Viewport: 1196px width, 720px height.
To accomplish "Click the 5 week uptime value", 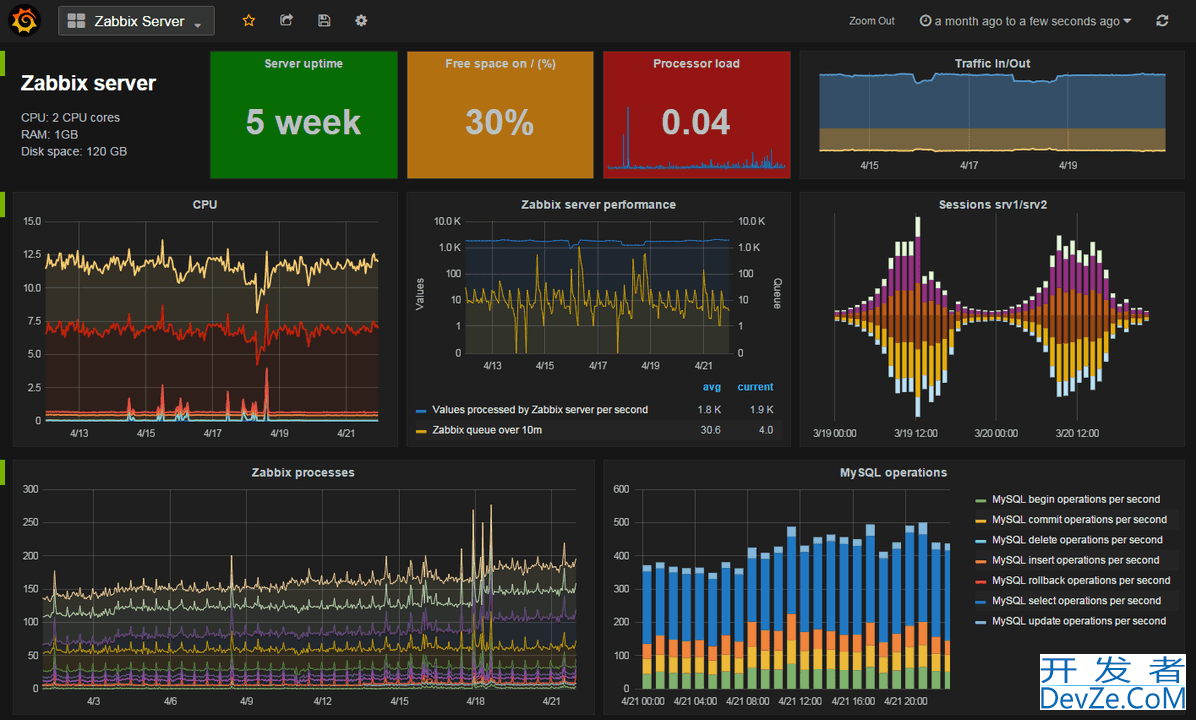I will tap(304, 122).
